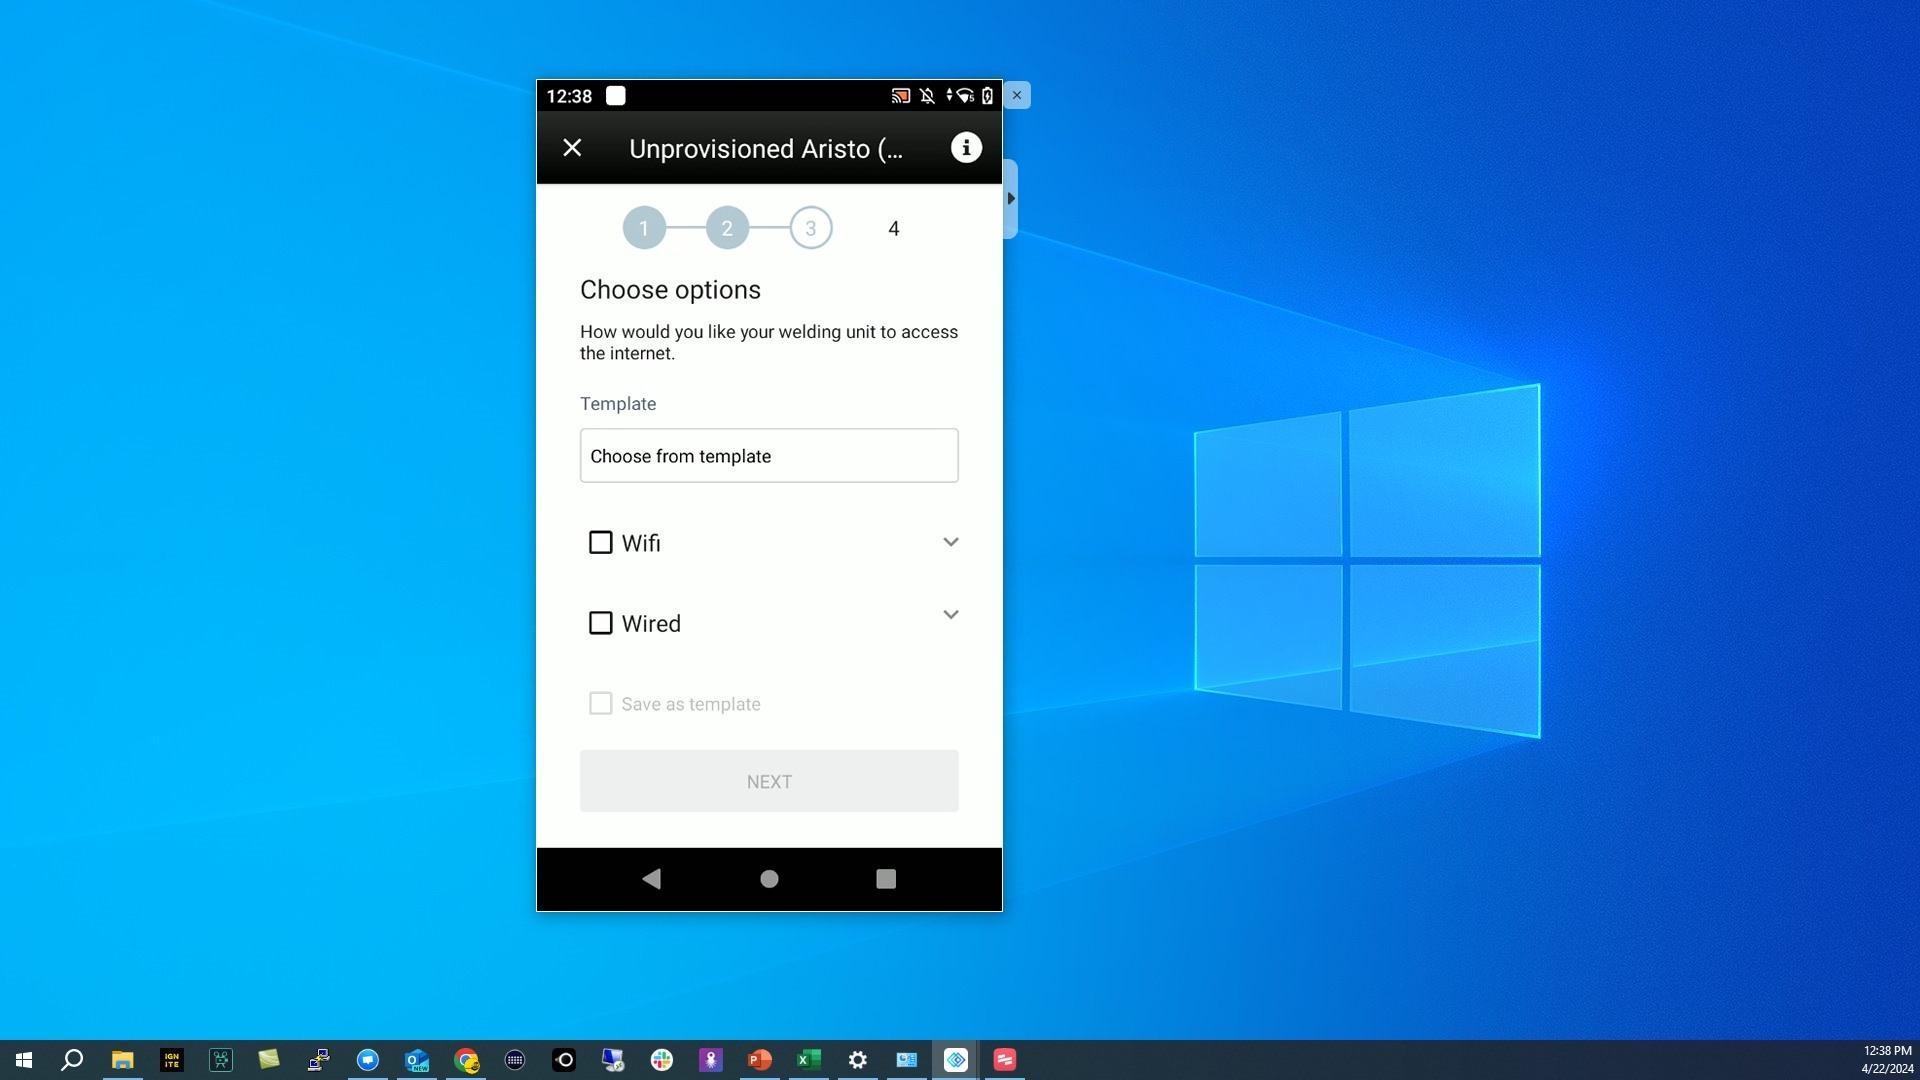Enable the Wifi checkbox
1920x1080 pixels.
click(600, 542)
